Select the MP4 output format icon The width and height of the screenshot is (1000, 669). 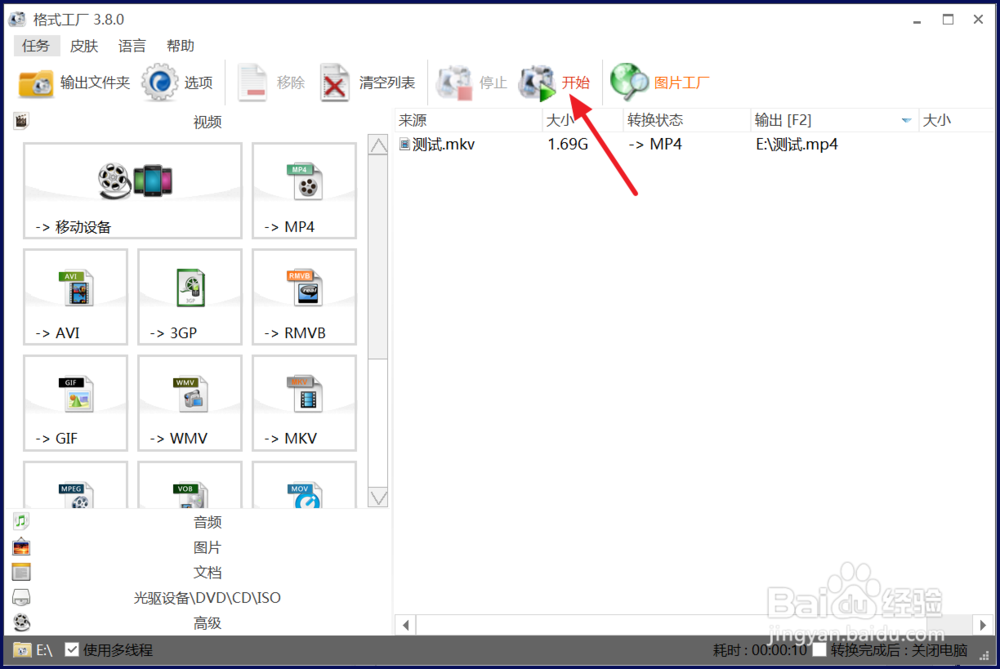[303, 190]
